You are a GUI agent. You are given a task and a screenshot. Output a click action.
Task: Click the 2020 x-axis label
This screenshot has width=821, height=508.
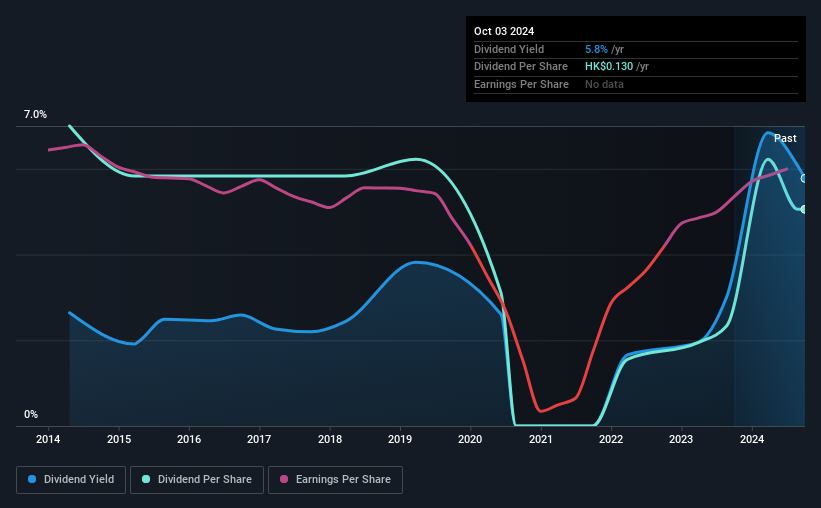coord(470,439)
